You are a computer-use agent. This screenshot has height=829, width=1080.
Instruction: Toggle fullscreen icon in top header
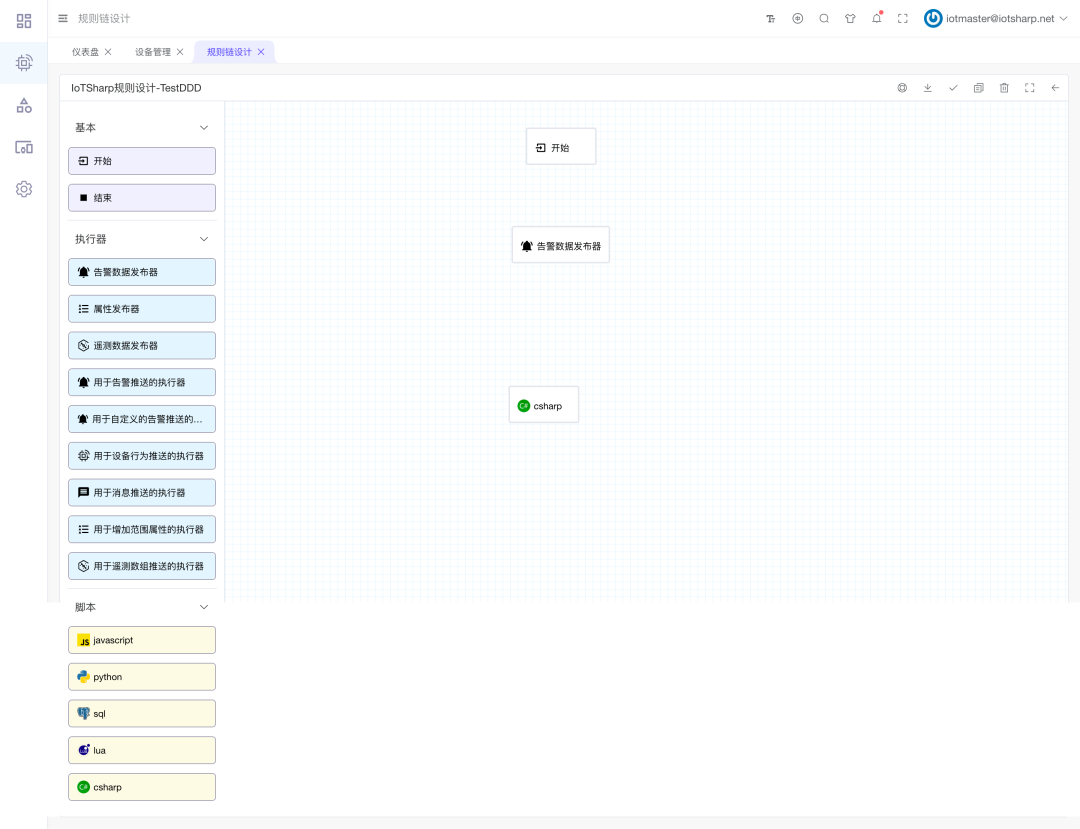pyautogui.click(x=903, y=19)
